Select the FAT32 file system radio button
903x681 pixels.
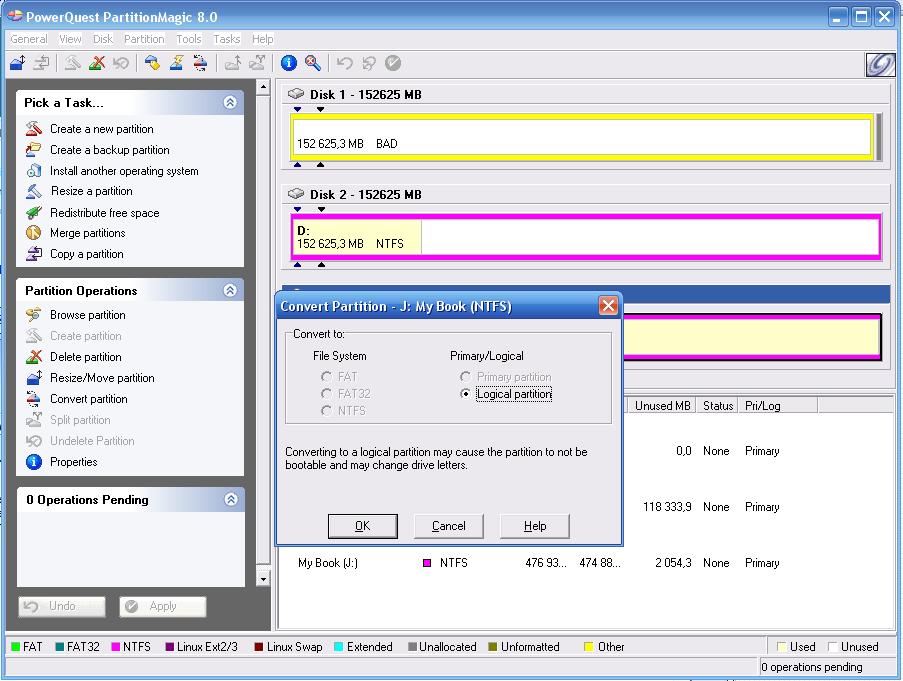(327, 393)
